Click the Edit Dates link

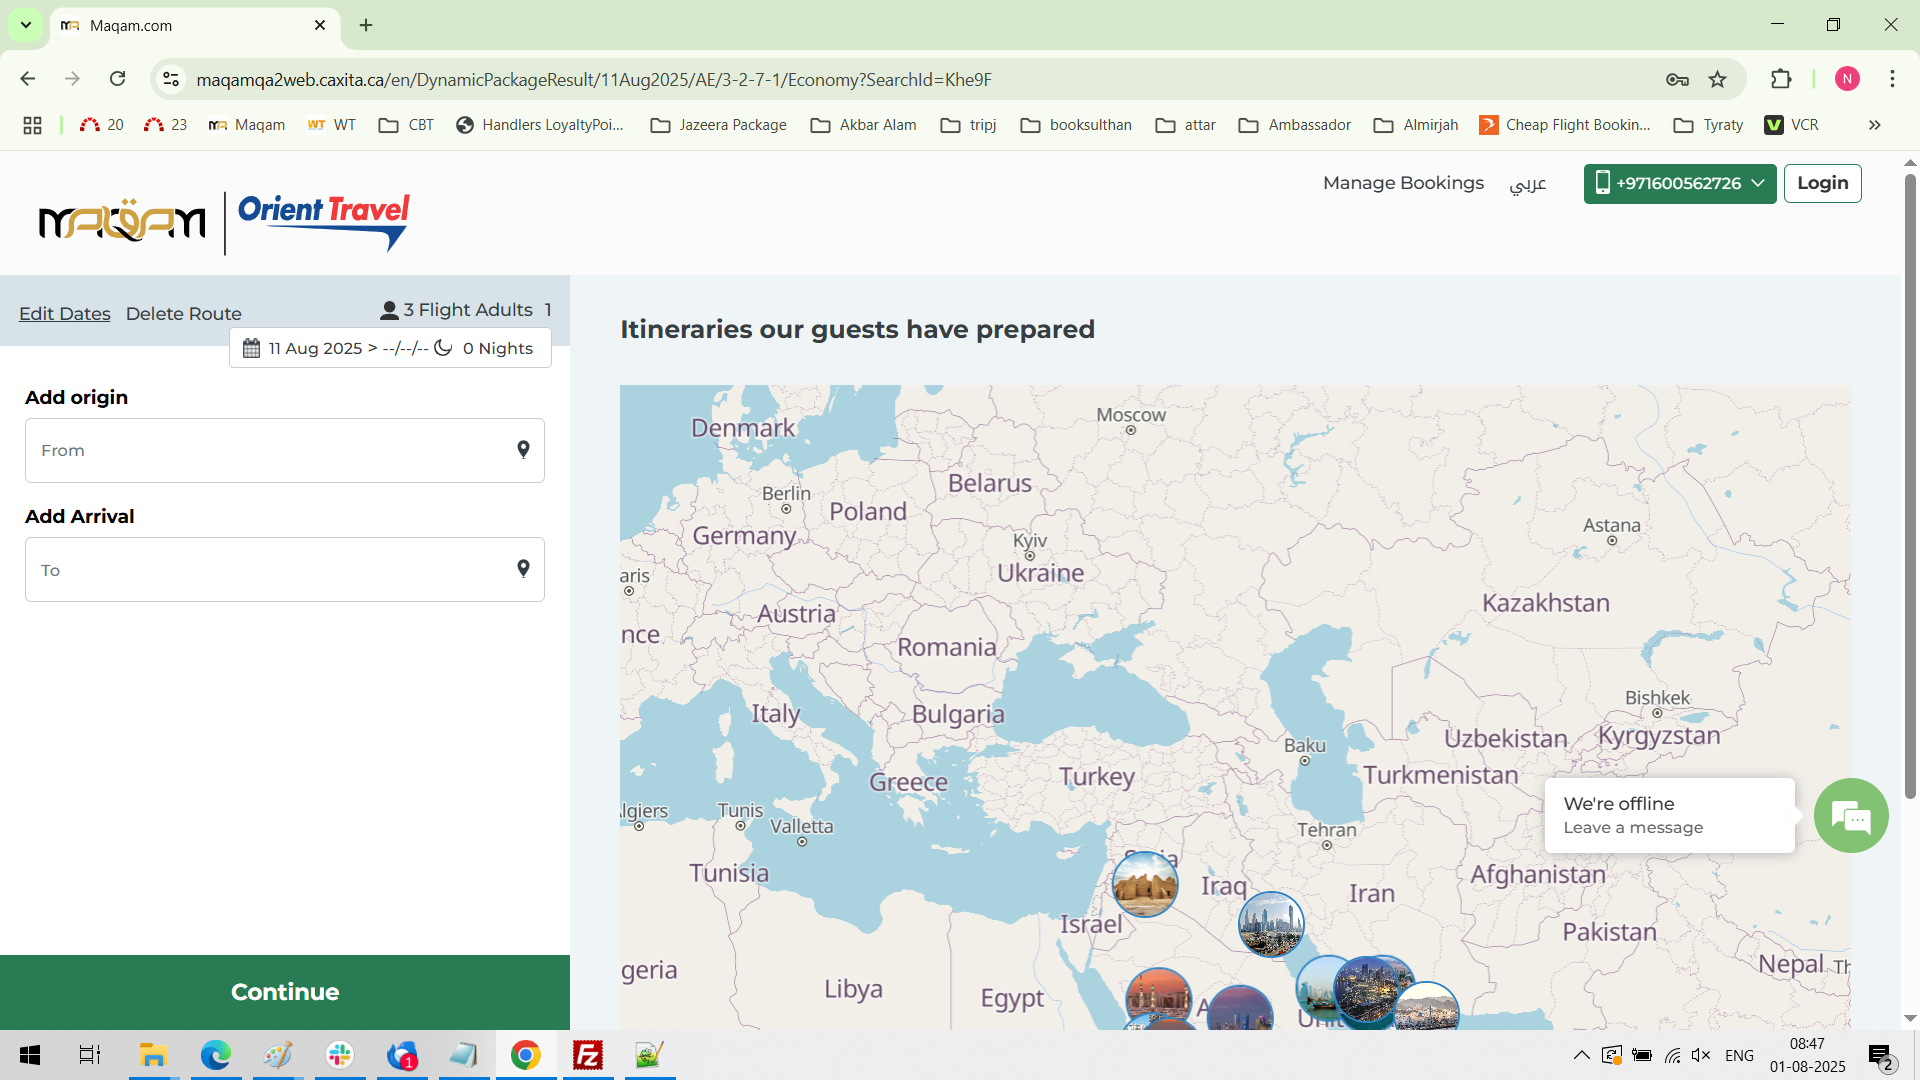(x=65, y=314)
